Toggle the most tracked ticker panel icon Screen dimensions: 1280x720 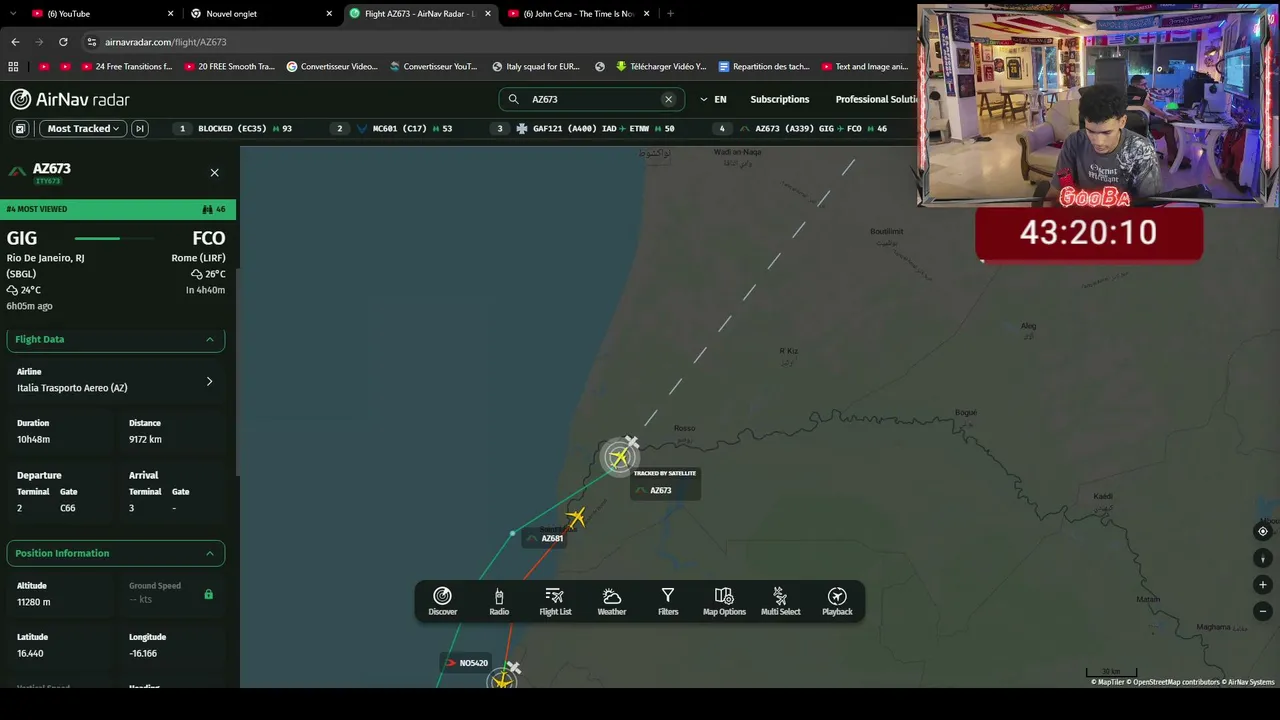click(20, 128)
